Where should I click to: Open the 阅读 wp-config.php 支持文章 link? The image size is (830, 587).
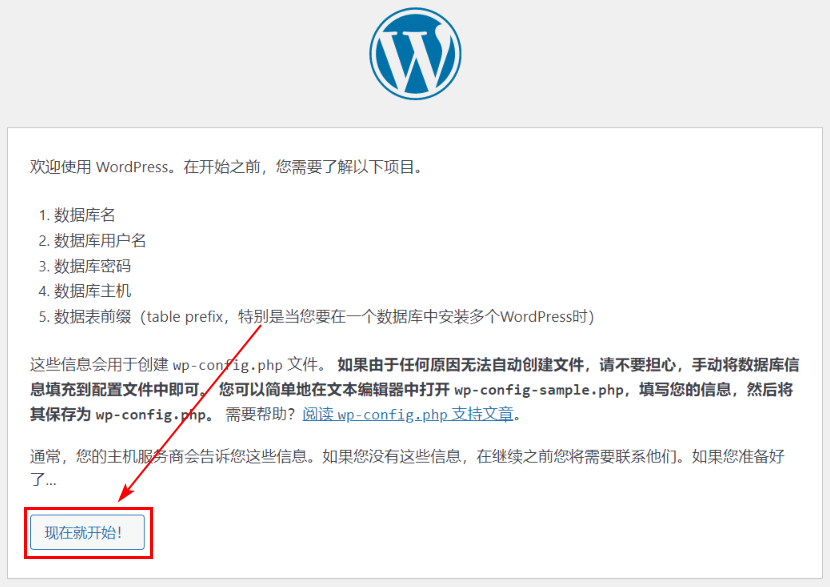tap(408, 414)
